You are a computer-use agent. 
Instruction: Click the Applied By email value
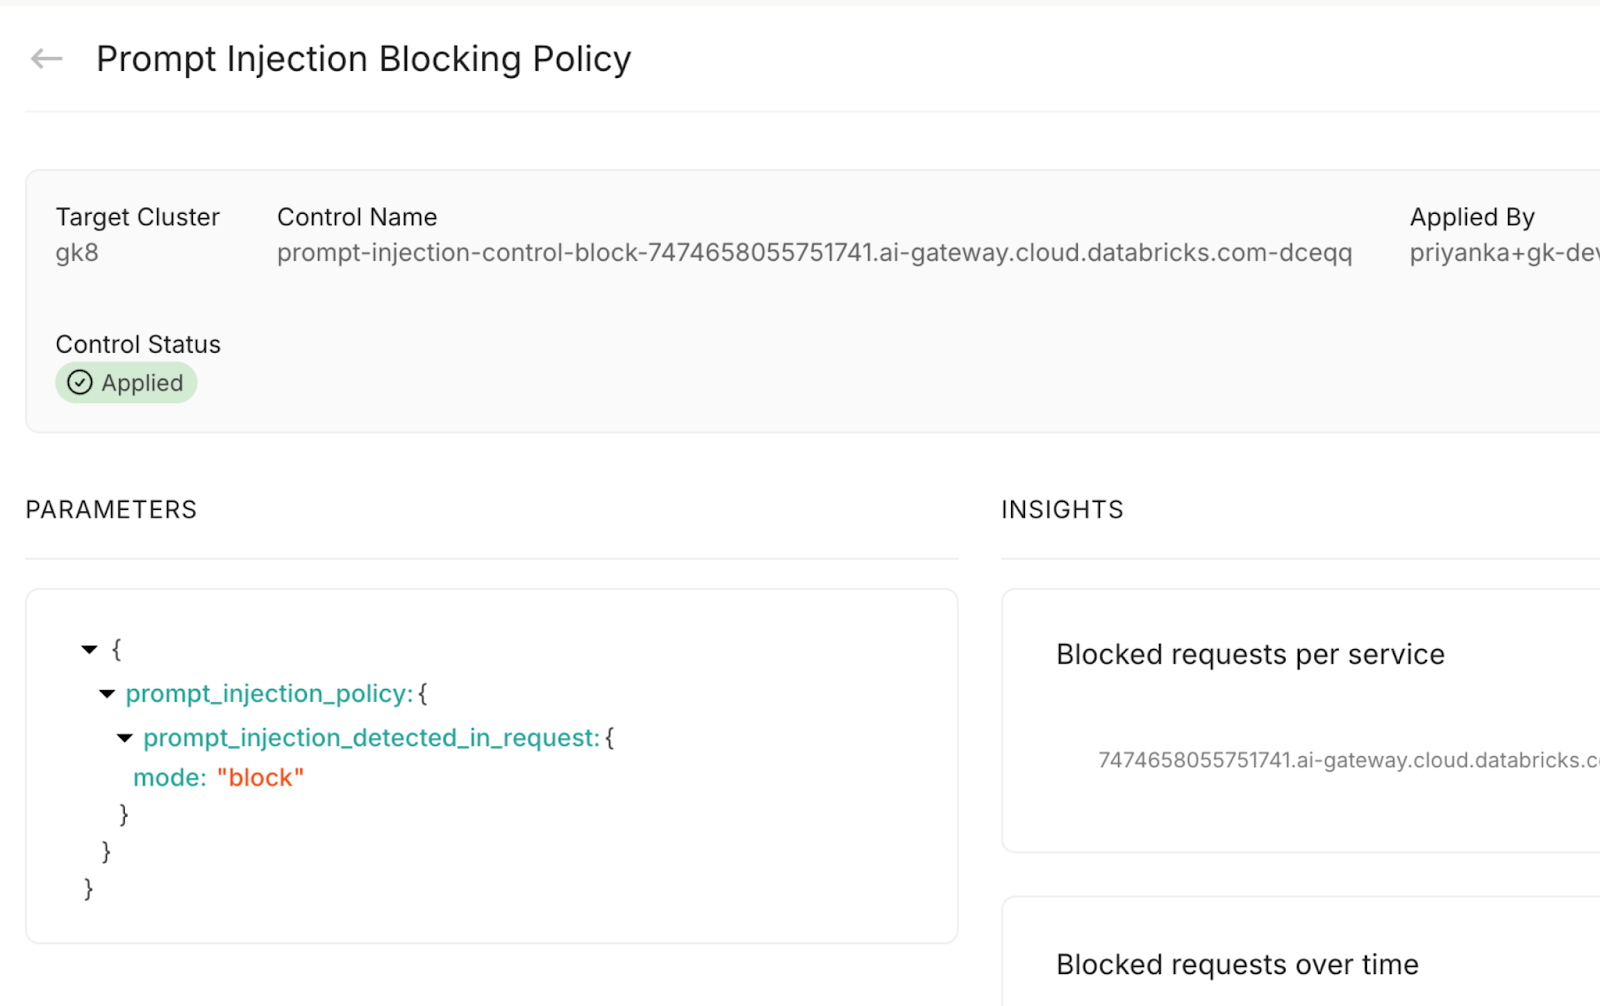pyautogui.click(x=1503, y=253)
